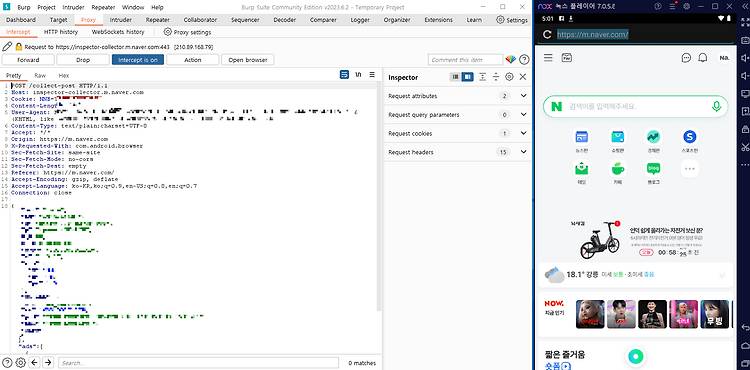Viewport: 750px width, 370px height.
Task: Click the Comment this item field
Action: (465, 60)
